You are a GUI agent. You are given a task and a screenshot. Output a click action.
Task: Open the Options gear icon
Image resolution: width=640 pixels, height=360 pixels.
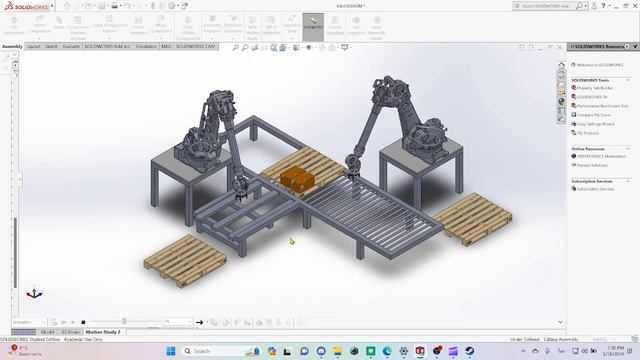(x=172, y=6)
